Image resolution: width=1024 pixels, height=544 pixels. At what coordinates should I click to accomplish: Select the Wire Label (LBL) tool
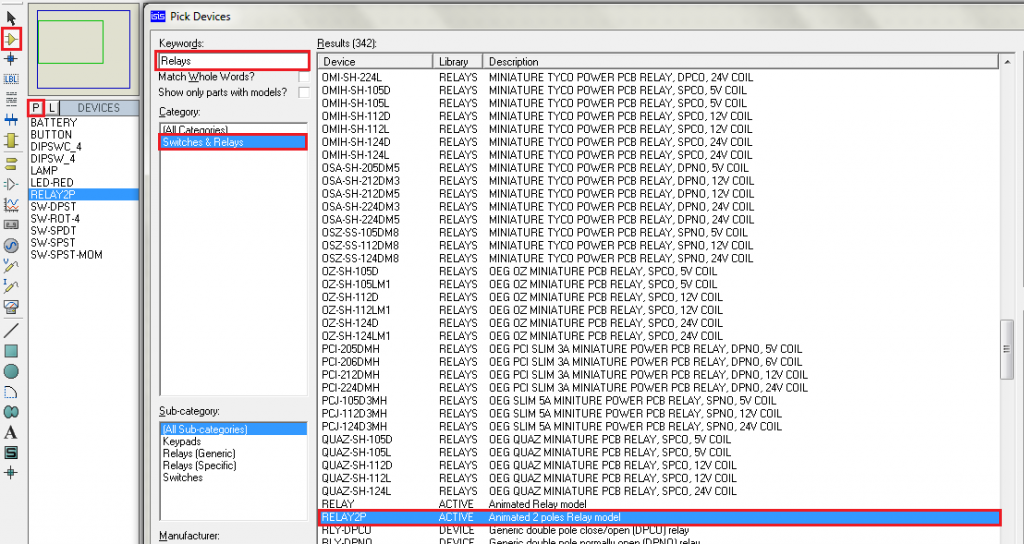click(x=11, y=79)
